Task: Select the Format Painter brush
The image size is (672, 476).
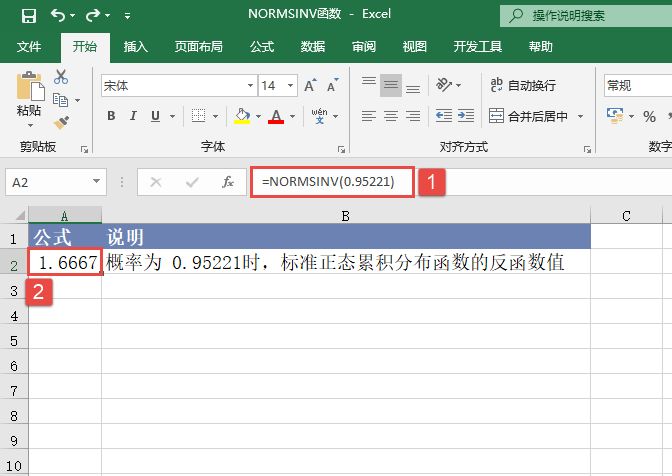Action: pos(61,122)
